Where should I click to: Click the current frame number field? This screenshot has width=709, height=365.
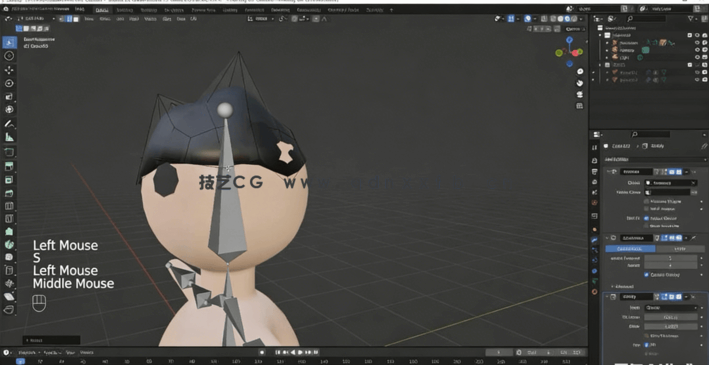point(499,352)
